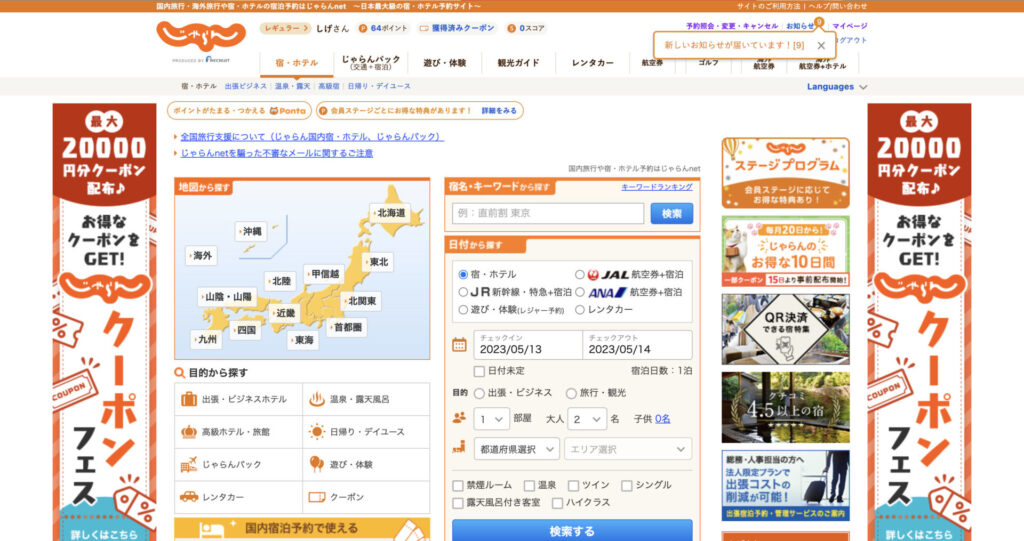Expand the レギュラー member stage badge
This screenshot has width=1024, height=541.
coord(285,28)
